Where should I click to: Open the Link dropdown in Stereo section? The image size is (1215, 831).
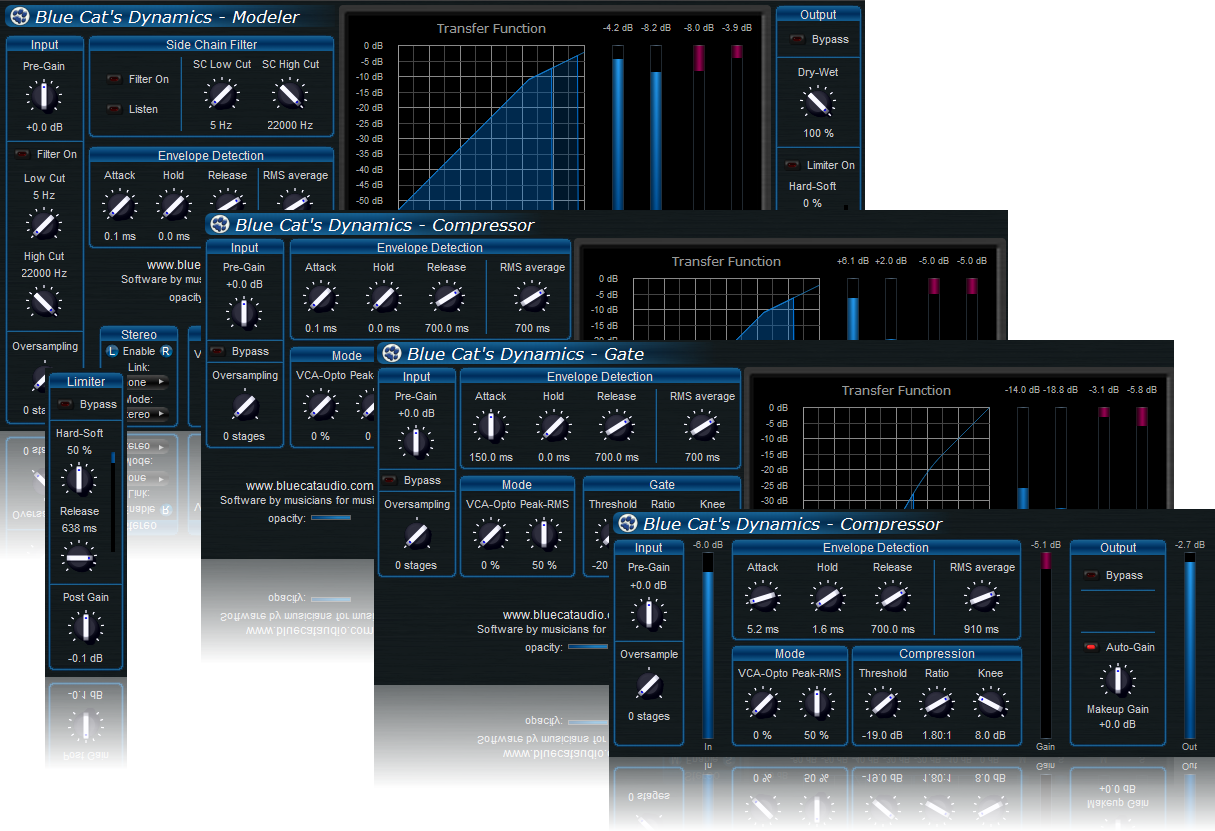coord(147,382)
